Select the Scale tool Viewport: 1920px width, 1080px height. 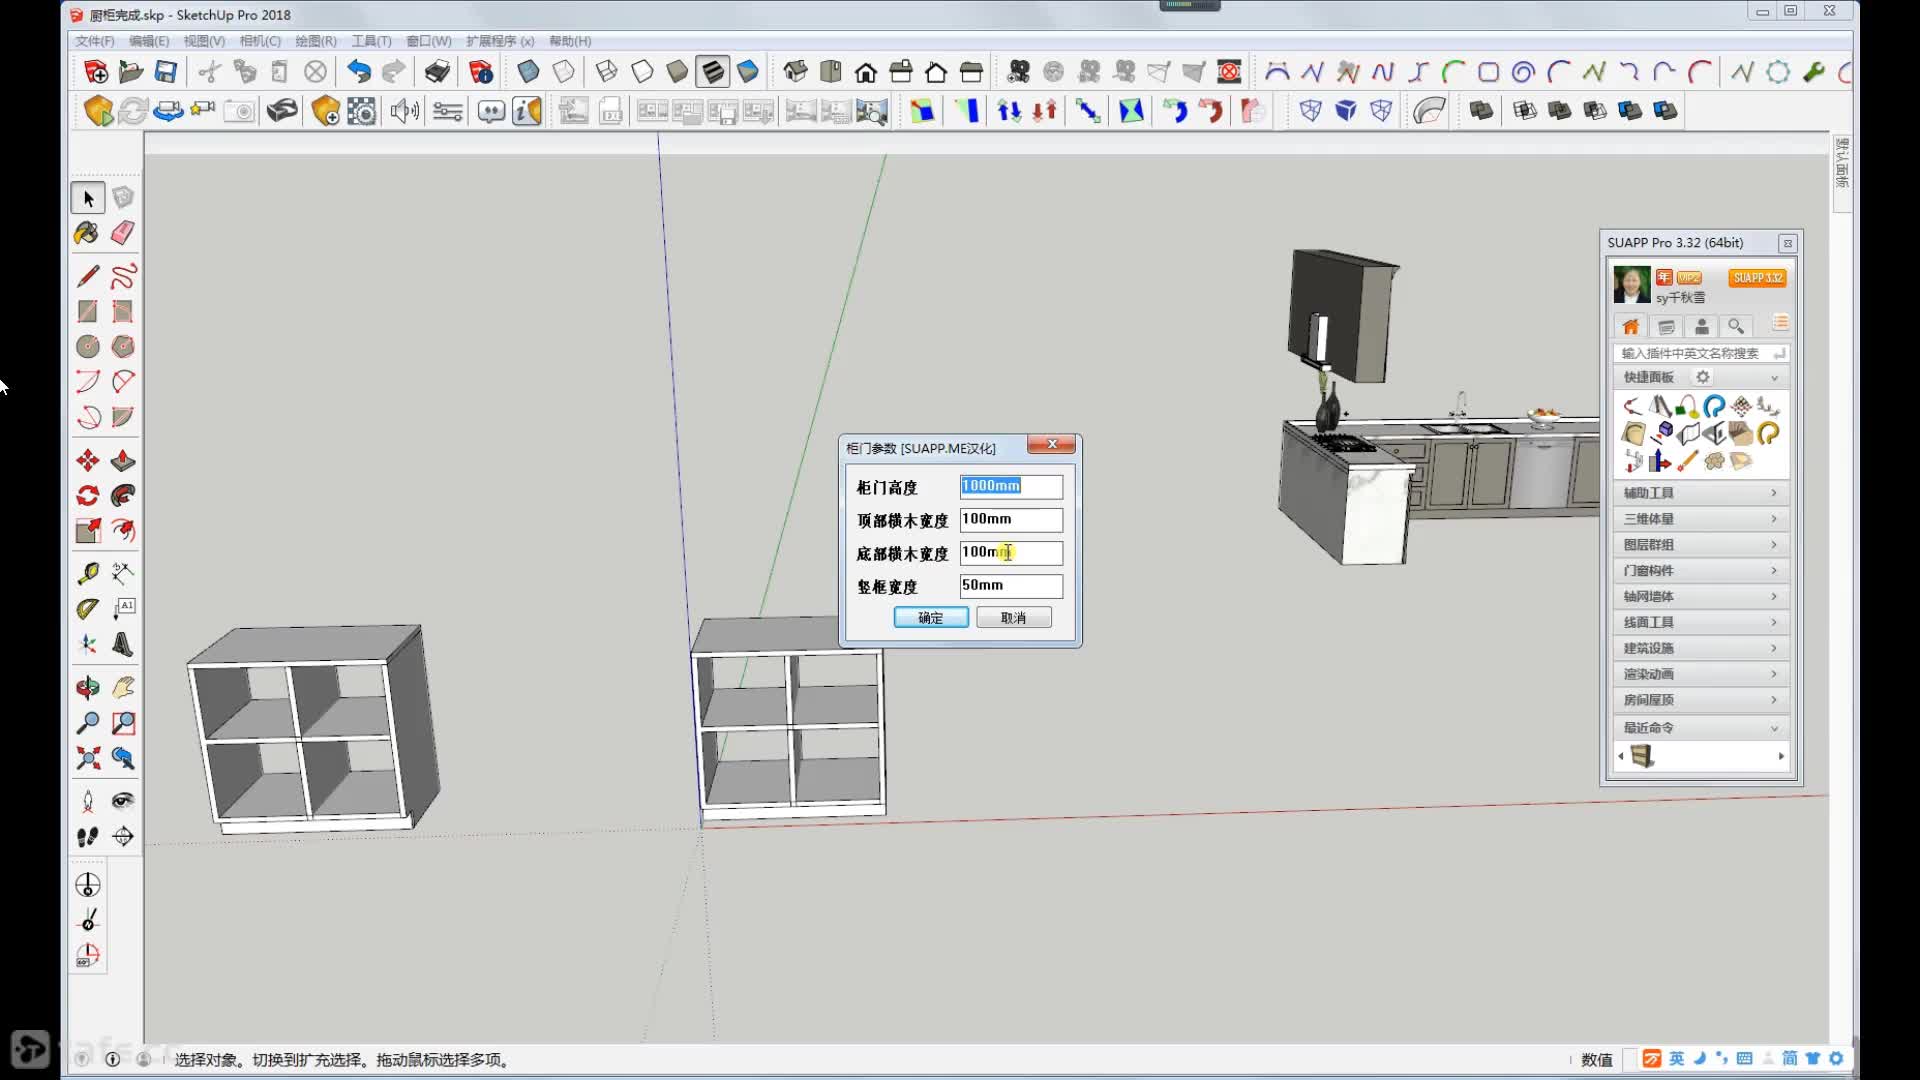point(87,530)
